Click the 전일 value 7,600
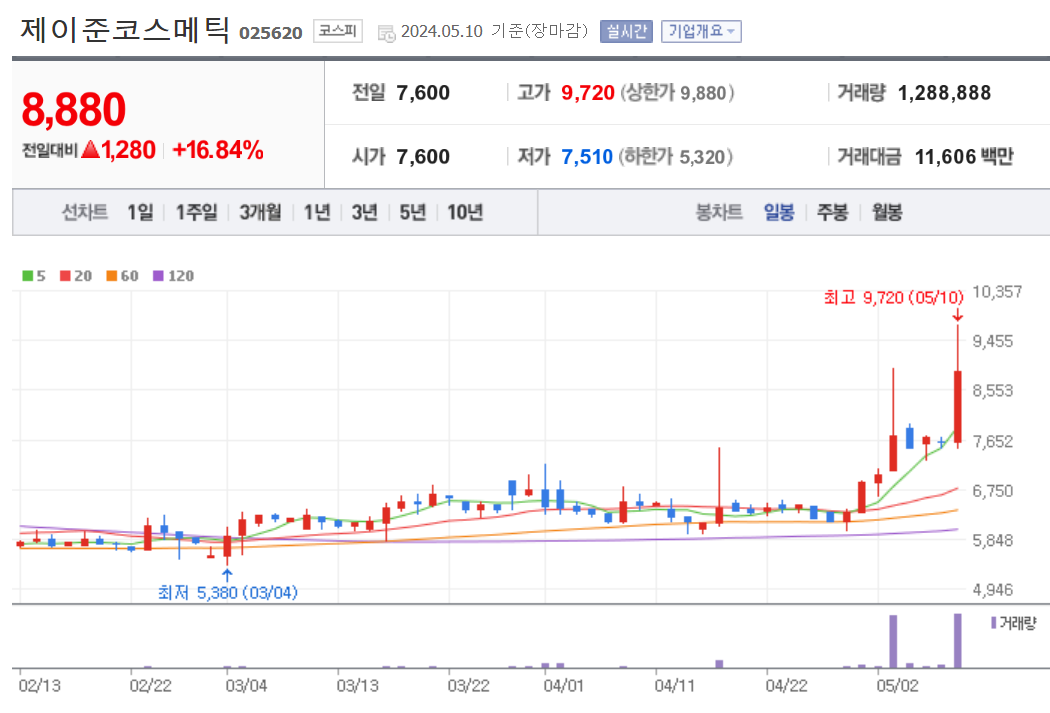This screenshot has height=713, width=1050. pos(423,92)
